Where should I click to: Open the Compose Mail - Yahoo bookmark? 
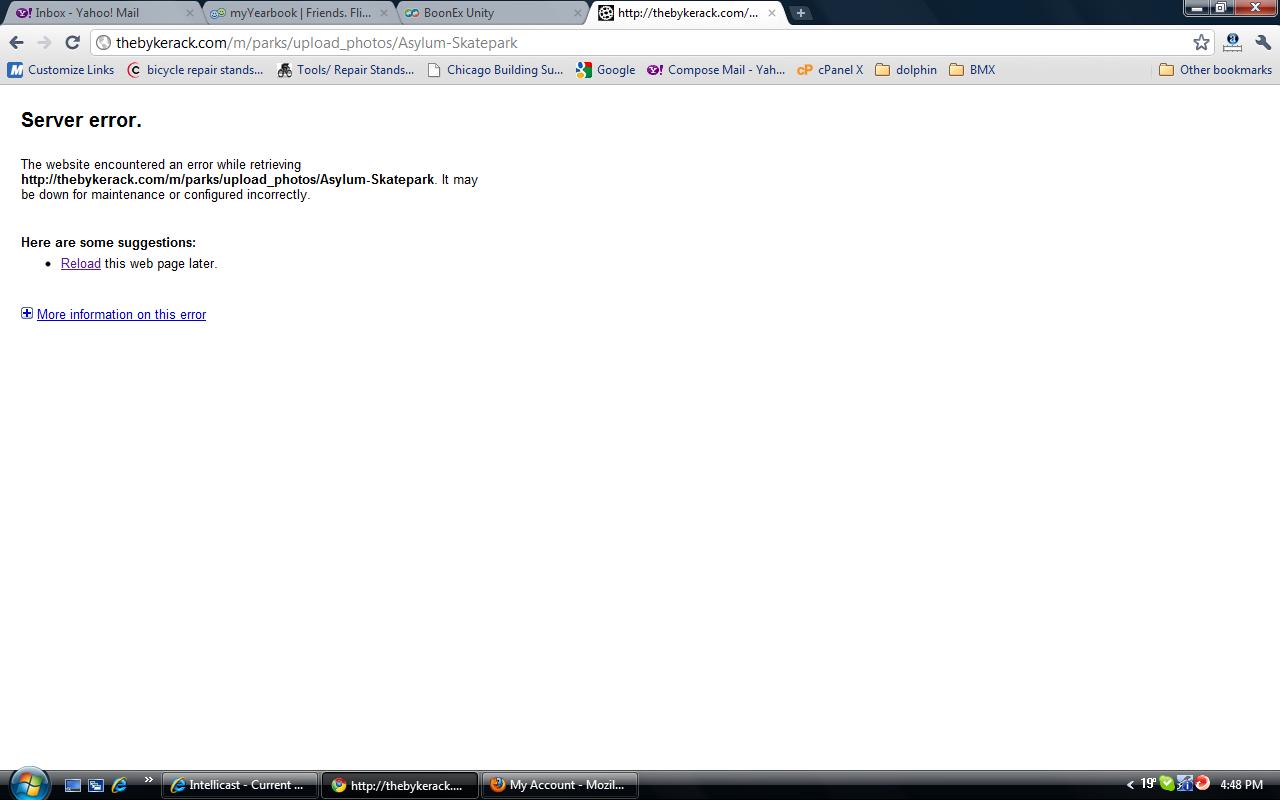pyautogui.click(x=716, y=70)
